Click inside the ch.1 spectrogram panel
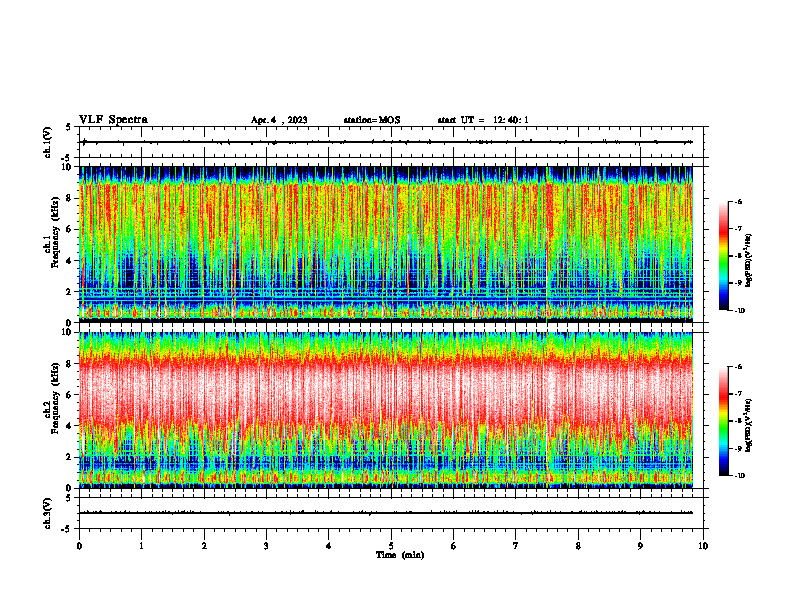Viewport: 792px width, 612px height. (386, 244)
